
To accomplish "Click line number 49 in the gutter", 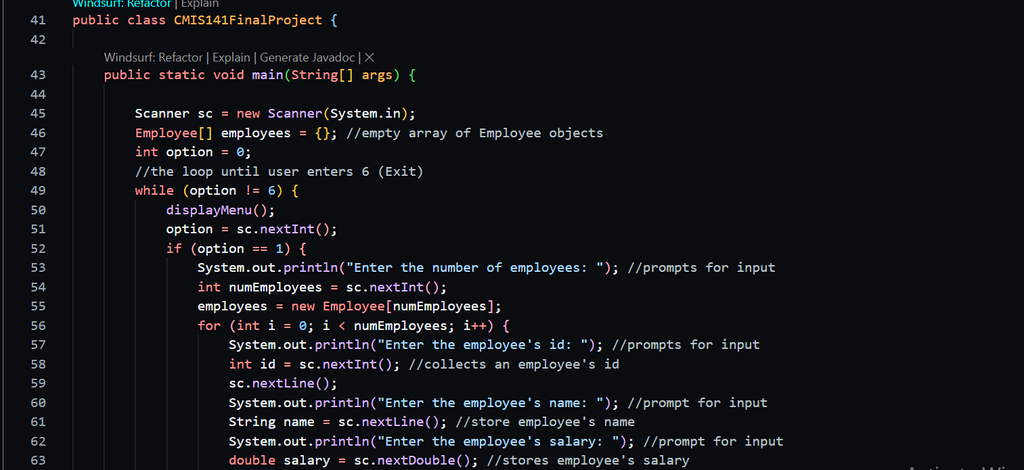I will point(38,190).
